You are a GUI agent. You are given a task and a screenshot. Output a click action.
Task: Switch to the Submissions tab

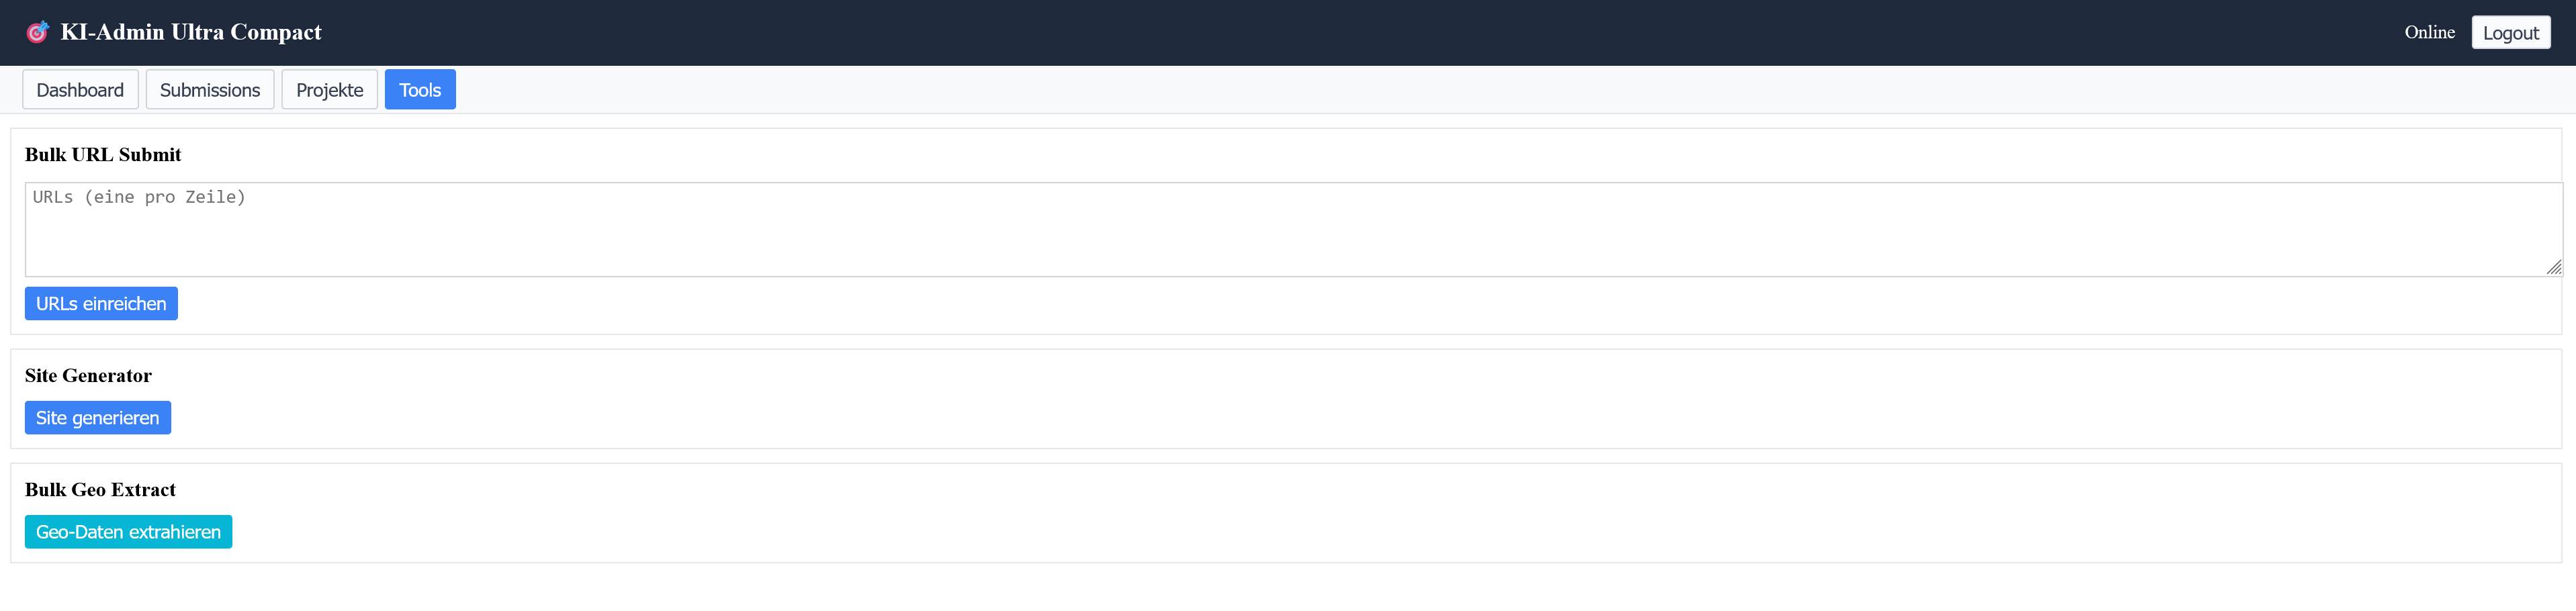(210, 90)
